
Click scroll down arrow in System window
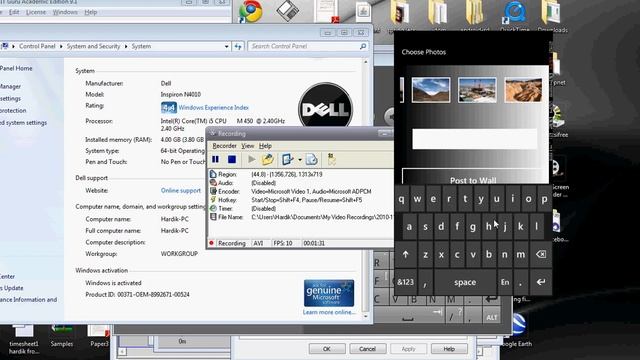365,316
